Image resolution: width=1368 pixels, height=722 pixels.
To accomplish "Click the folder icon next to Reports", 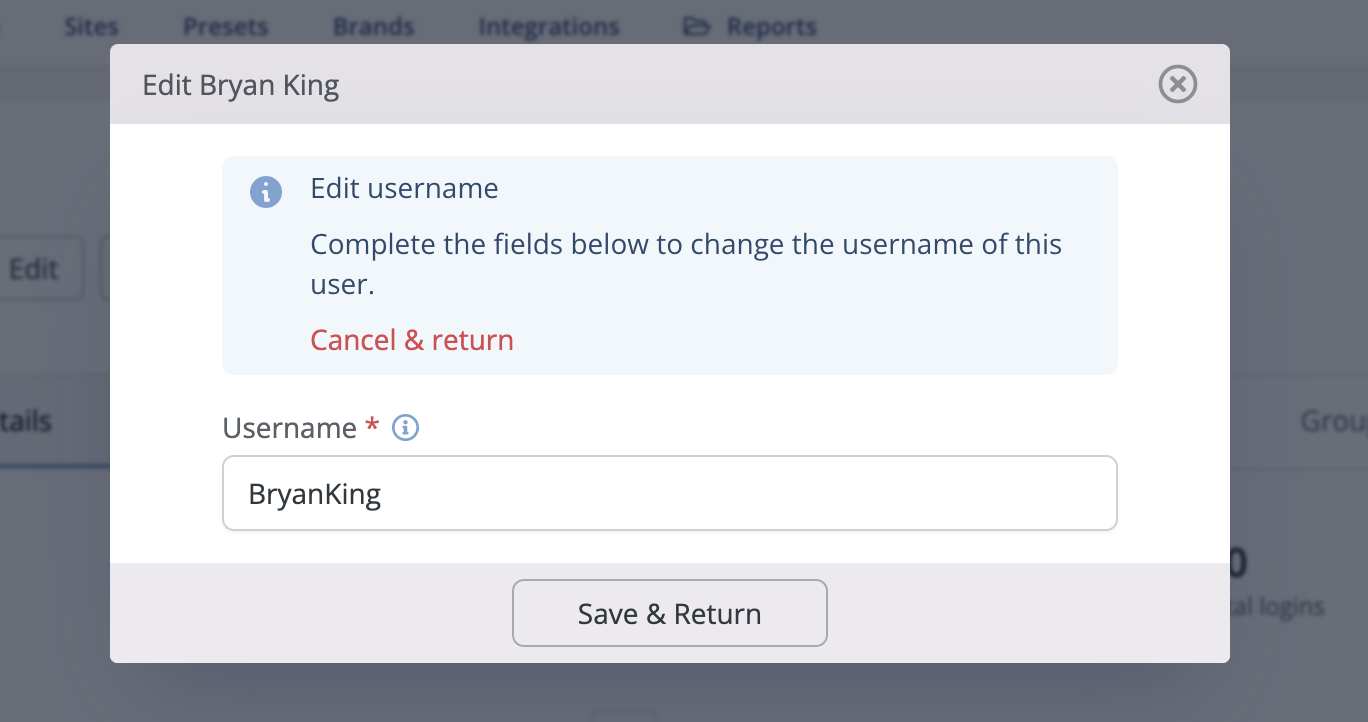I will (x=696, y=26).
